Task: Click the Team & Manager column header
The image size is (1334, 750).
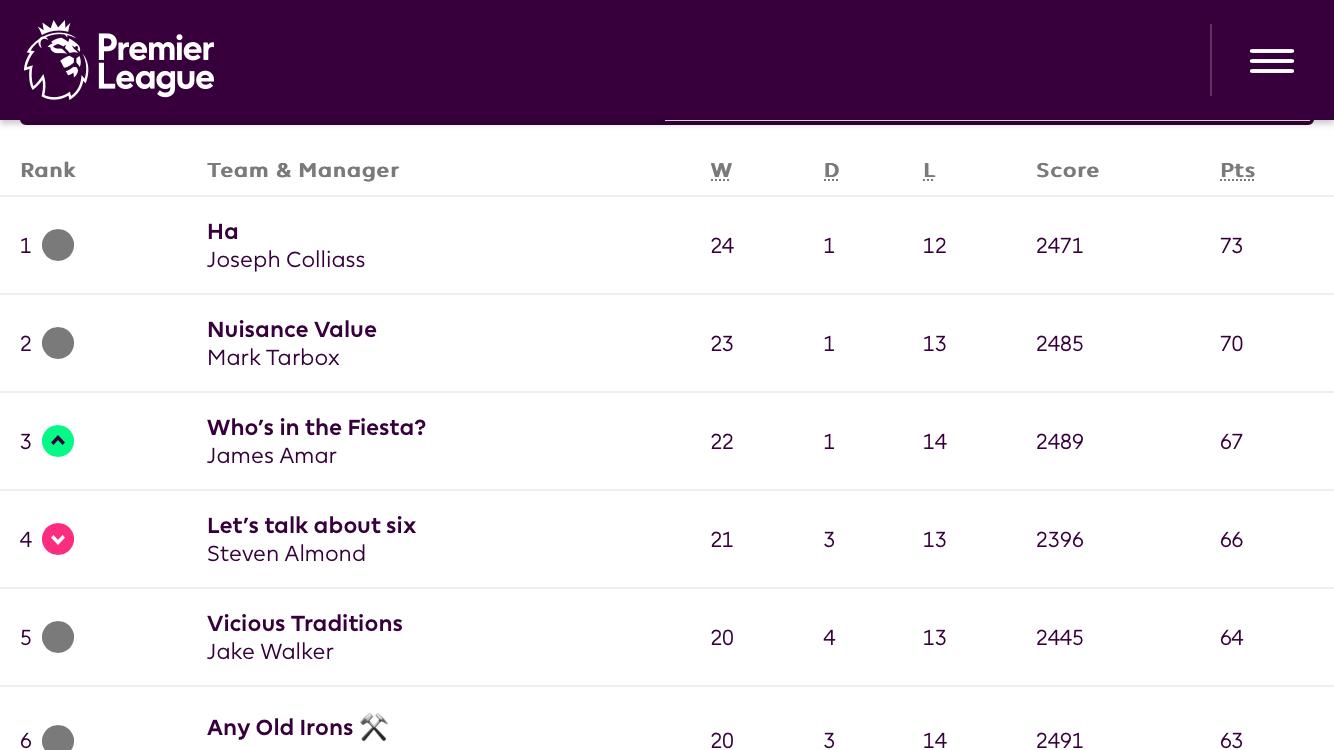Action: click(x=303, y=170)
